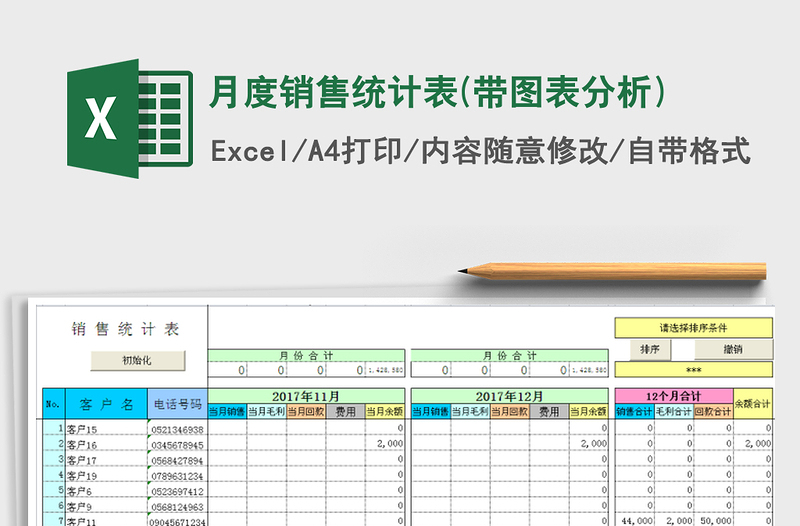Click phone number 0789631234
This screenshot has width=800, height=526.
click(x=178, y=476)
